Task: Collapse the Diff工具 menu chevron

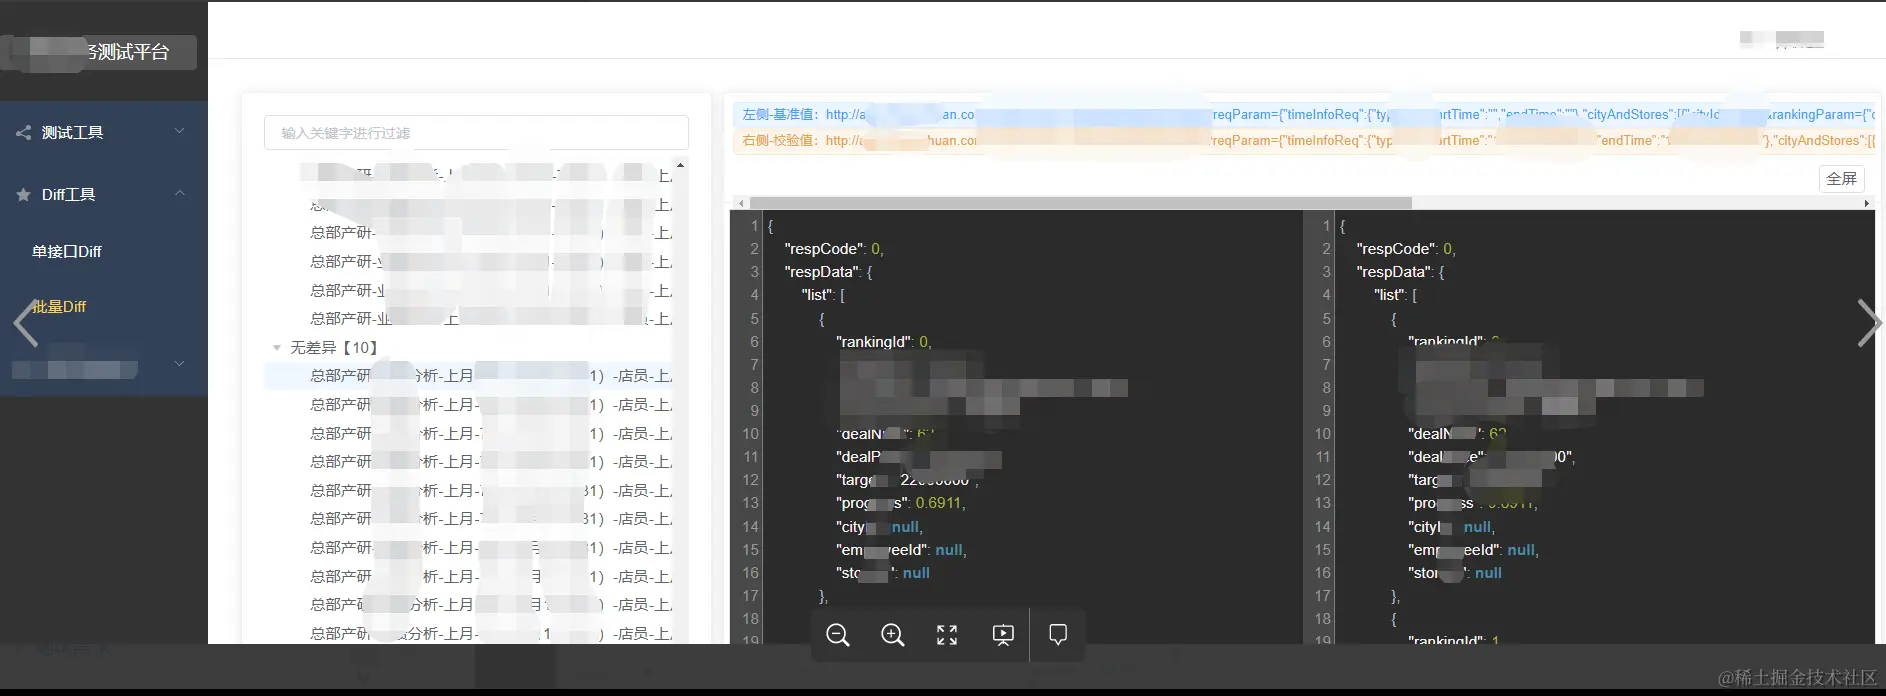Action: 180,193
